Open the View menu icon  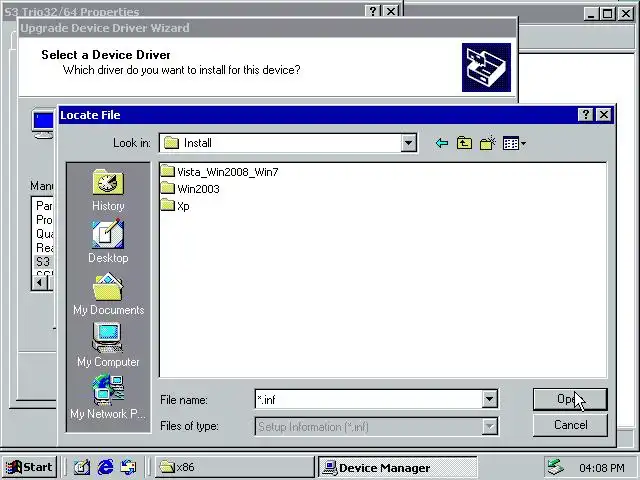[514, 143]
